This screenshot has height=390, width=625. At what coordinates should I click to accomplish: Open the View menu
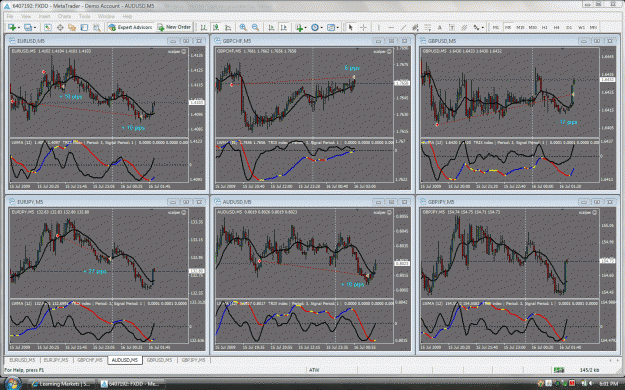tap(26, 16)
